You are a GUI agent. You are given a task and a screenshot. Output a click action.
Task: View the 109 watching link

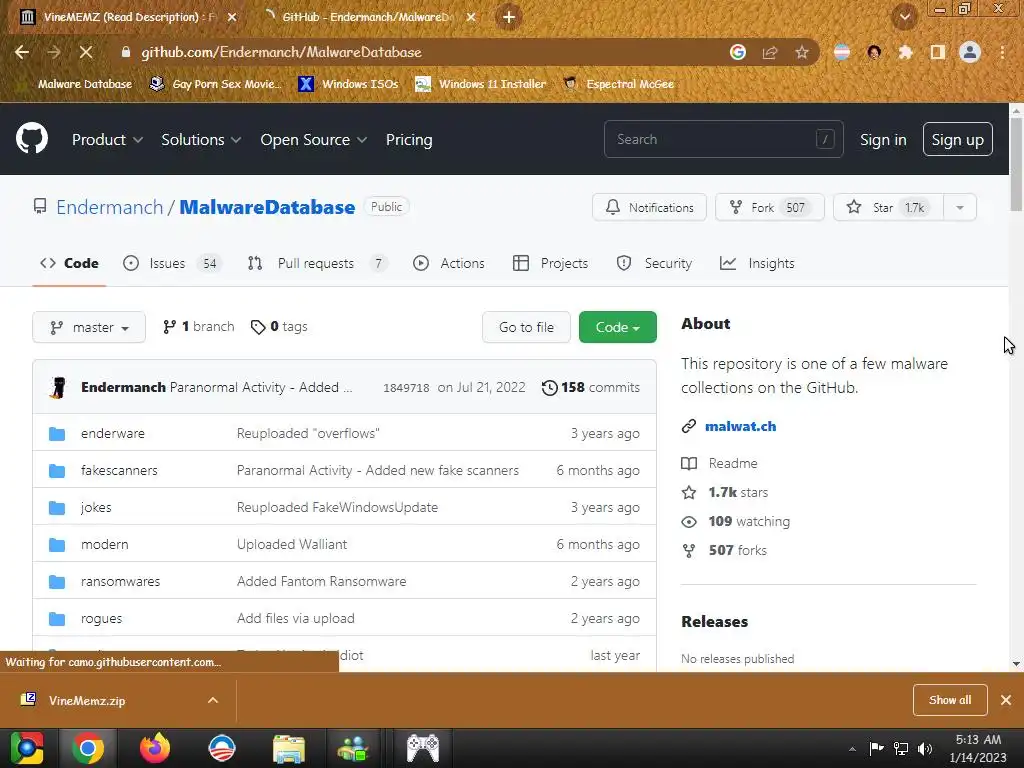click(x=736, y=521)
